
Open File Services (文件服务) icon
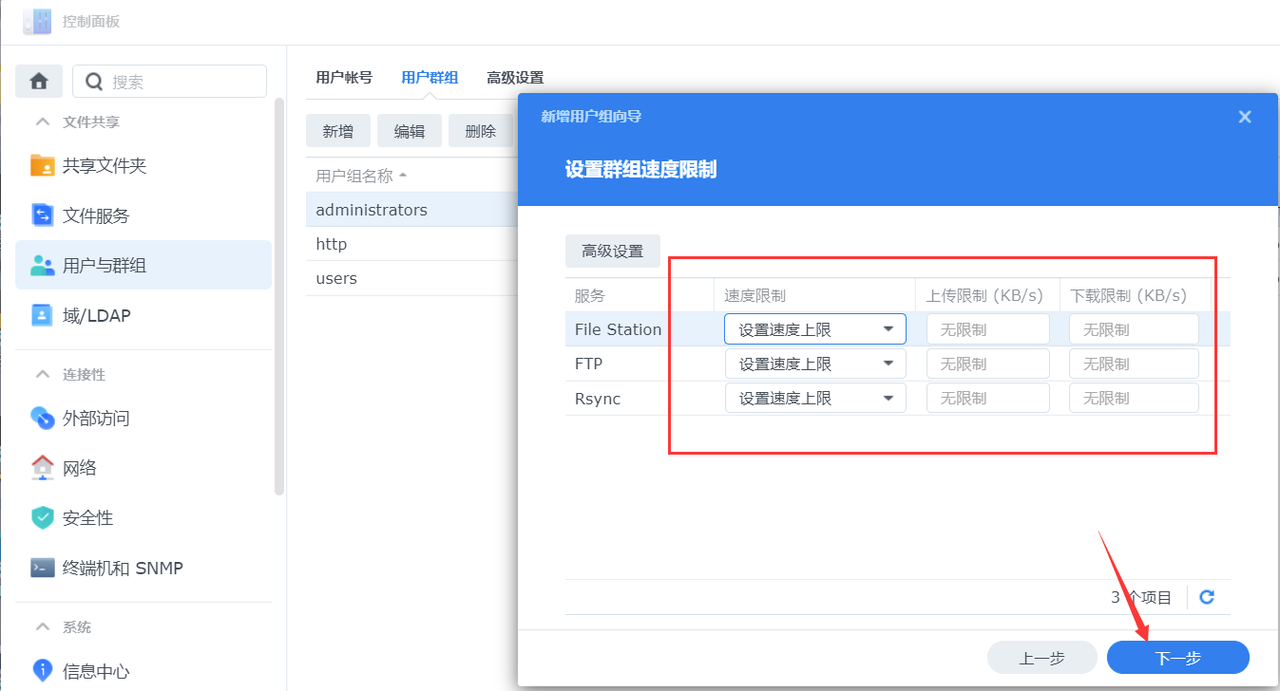tap(43, 216)
